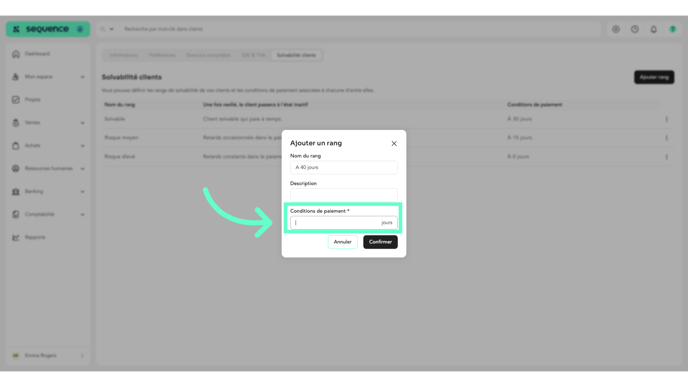Viewport: 688px width, 387px height.
Task: Open row menu for Risque élevé rank
Action: pos(666,157)
